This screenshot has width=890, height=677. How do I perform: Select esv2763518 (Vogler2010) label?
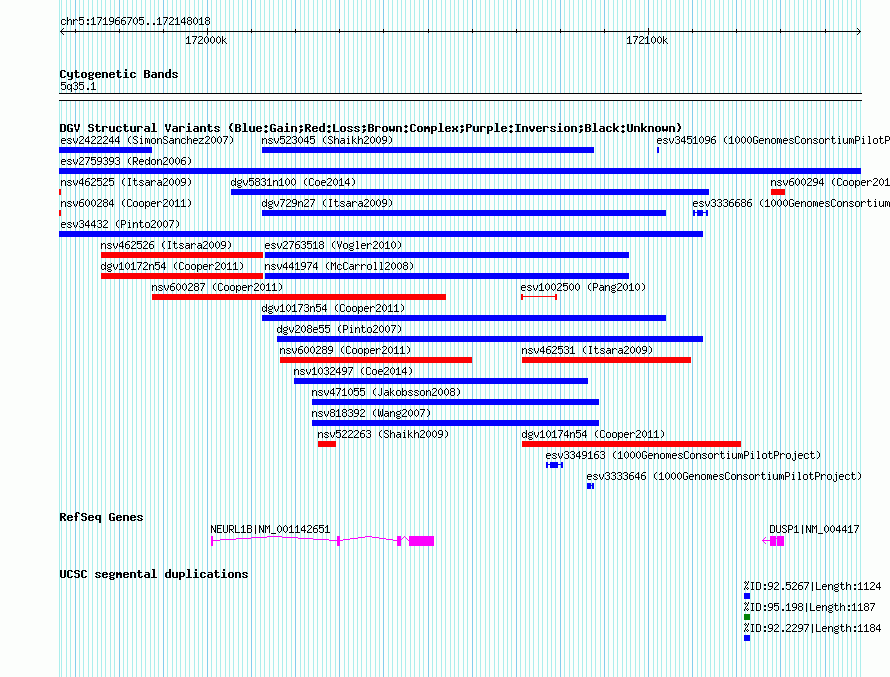point(333,245)
